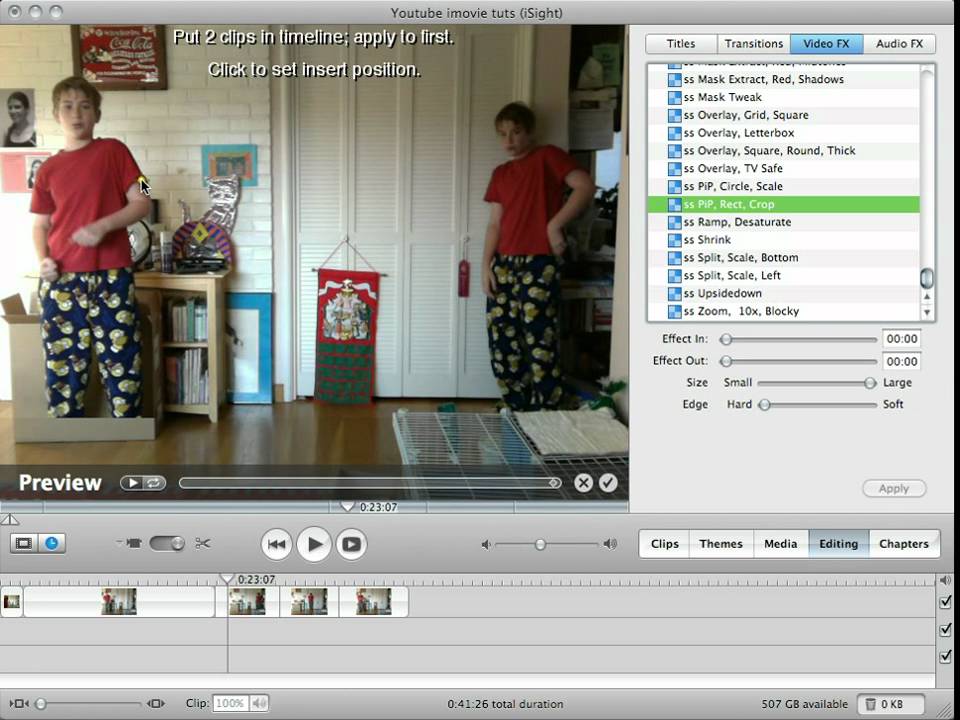Mute using low-volume speaker icon
This screenshot has height=720, width=960.
tap(486, 544)
